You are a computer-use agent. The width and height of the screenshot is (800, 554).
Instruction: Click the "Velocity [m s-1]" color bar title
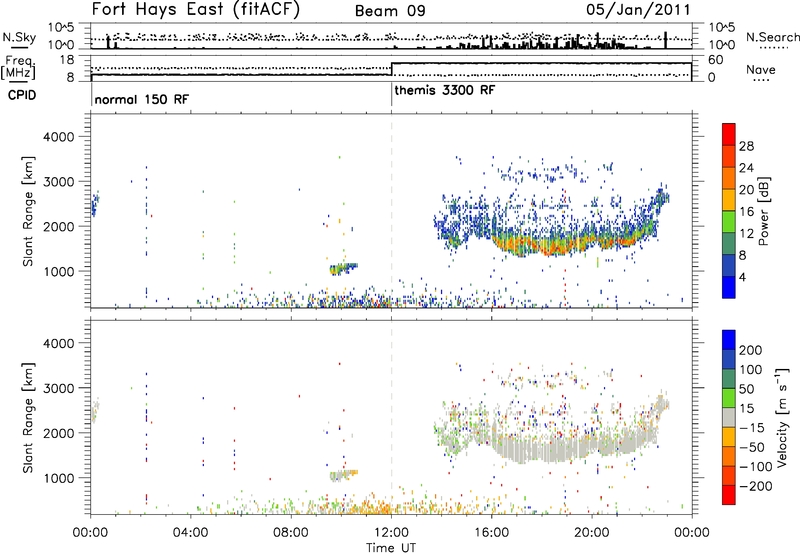(782, 417)
